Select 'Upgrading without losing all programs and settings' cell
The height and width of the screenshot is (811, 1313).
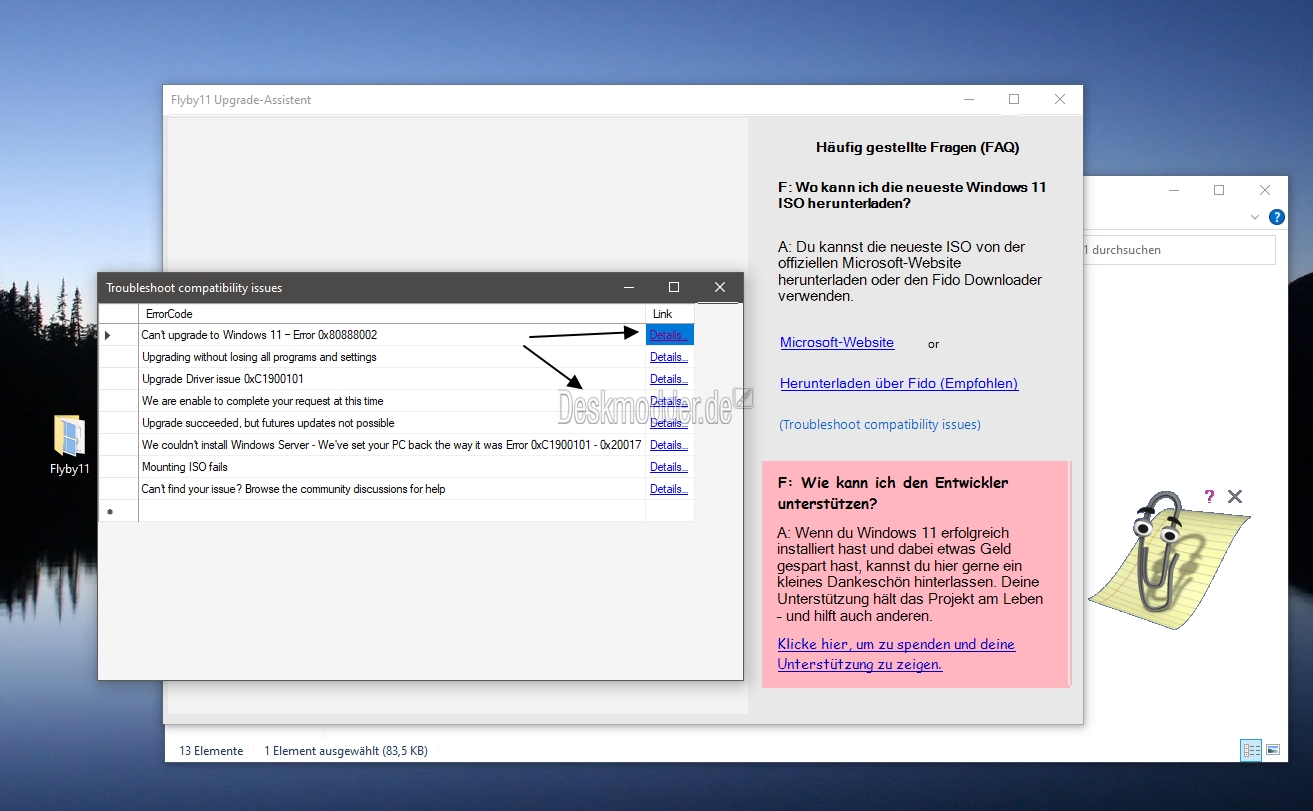(x=392, y=357)
